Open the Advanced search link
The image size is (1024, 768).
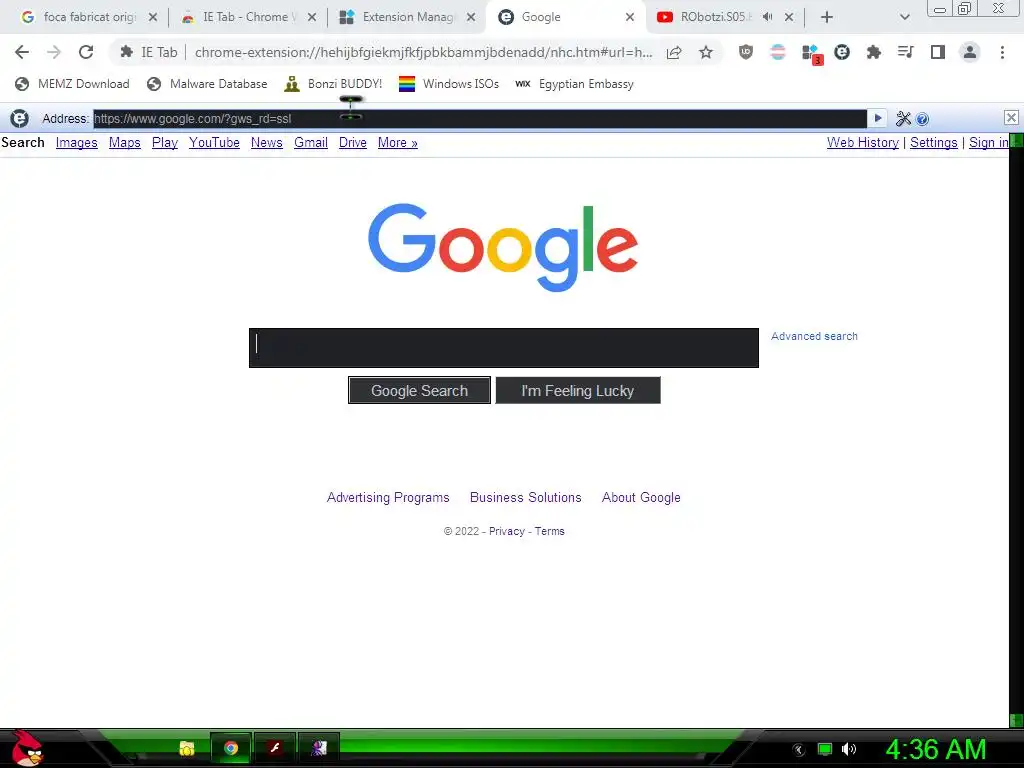tap(814, 336)
